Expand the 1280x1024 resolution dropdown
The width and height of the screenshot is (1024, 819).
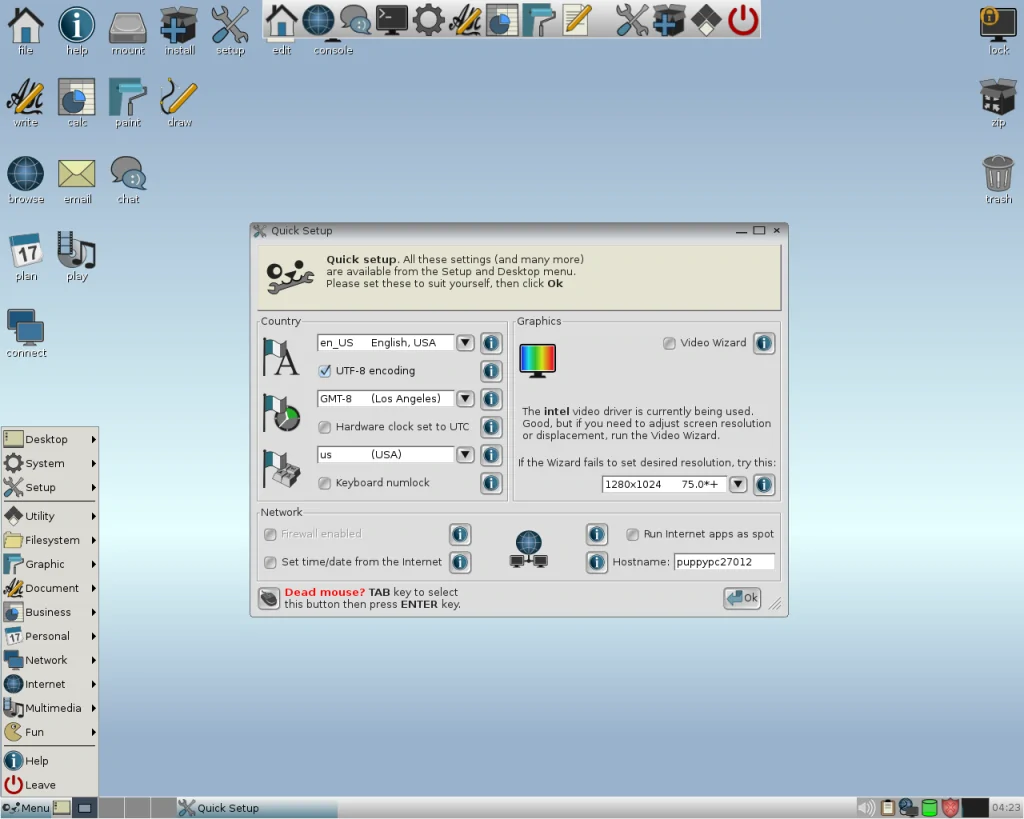[x=738, y=485]
